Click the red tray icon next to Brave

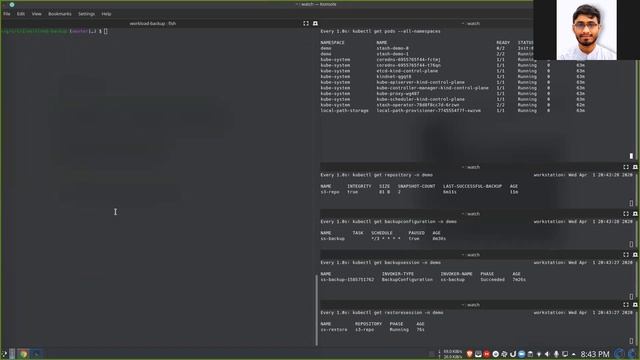tap(487, 354)
